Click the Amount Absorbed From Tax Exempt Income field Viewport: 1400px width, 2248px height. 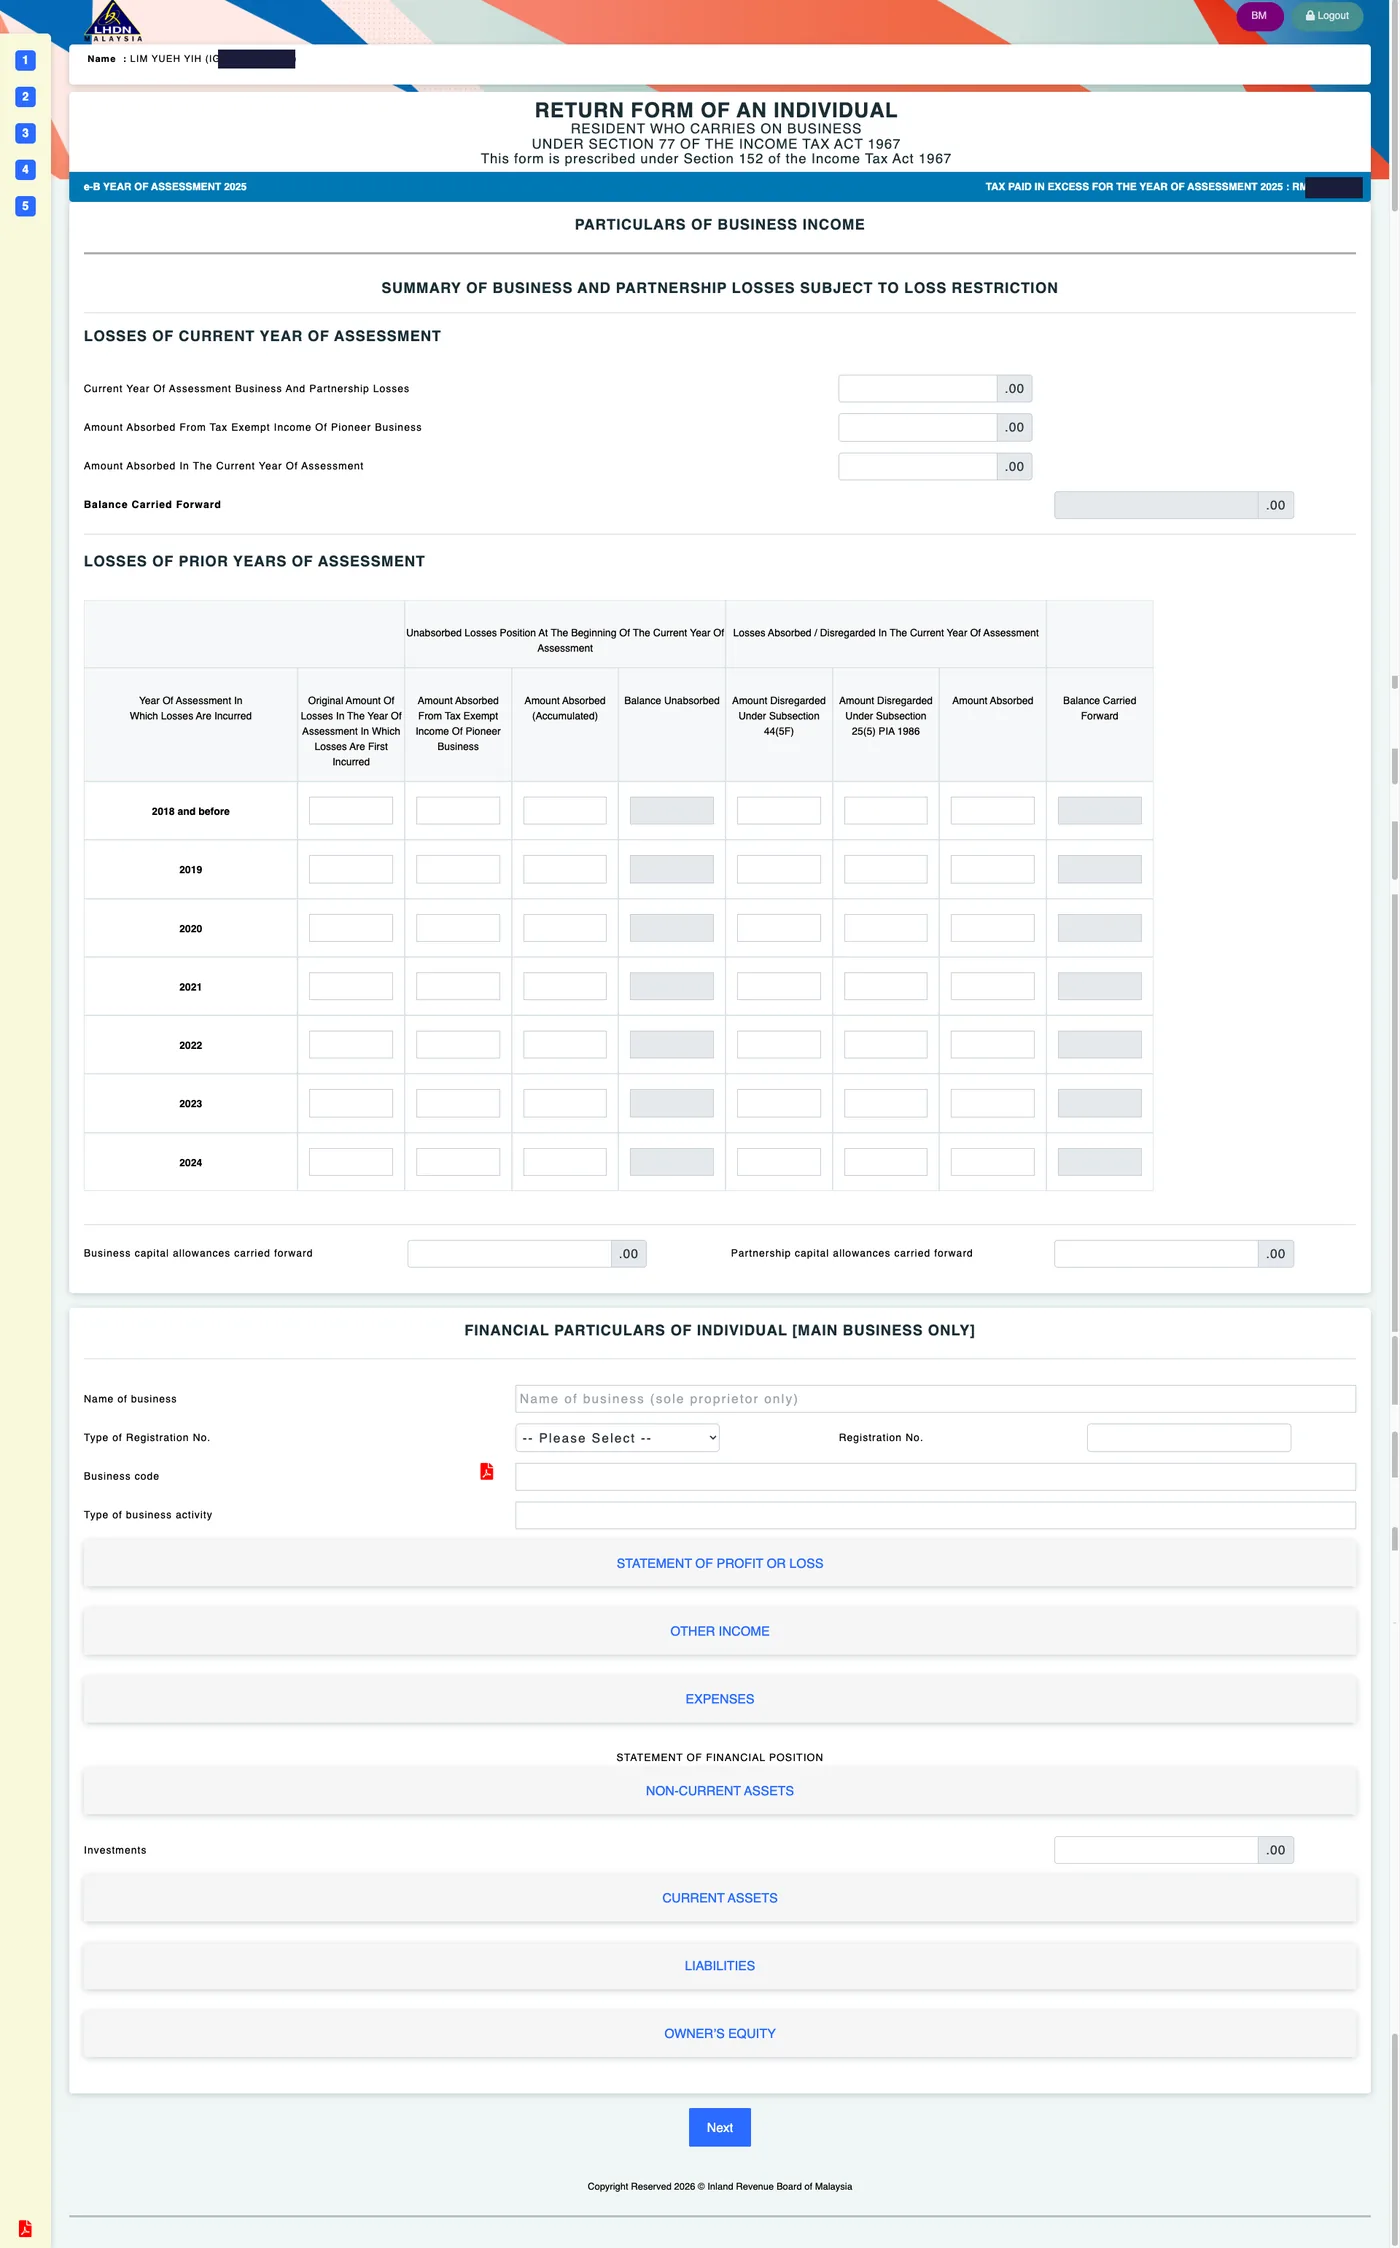(917, 428)
